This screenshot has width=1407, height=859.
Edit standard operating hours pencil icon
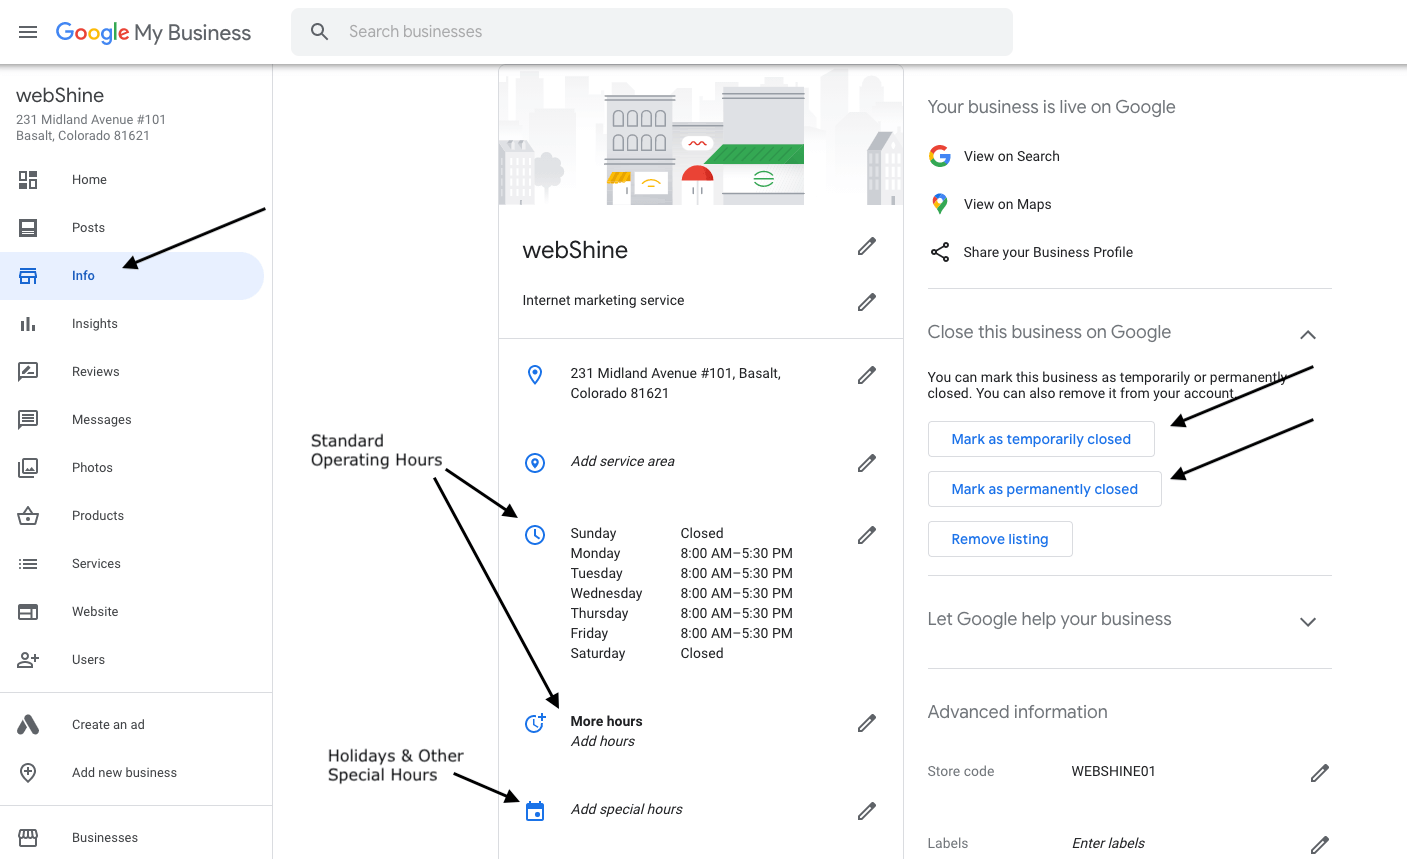[866, 535]
